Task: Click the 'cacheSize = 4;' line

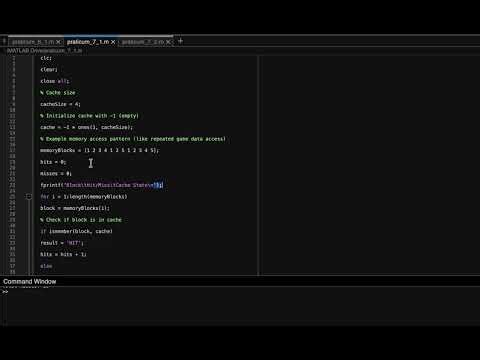Action: [x=60, y=104]
